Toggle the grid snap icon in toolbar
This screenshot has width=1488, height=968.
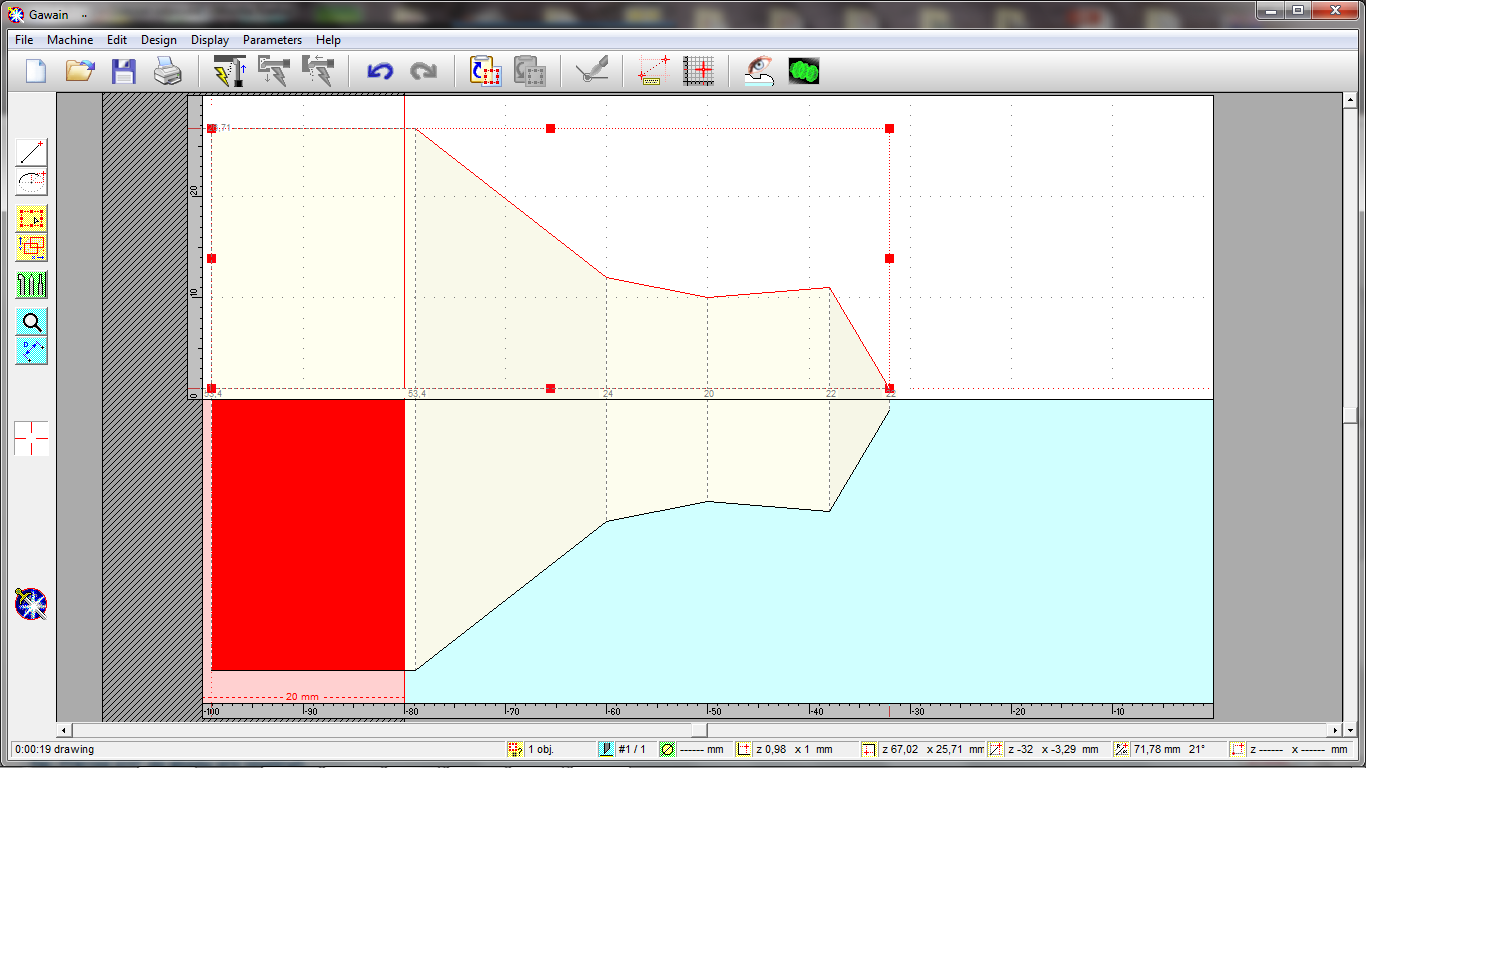point(698,71)
